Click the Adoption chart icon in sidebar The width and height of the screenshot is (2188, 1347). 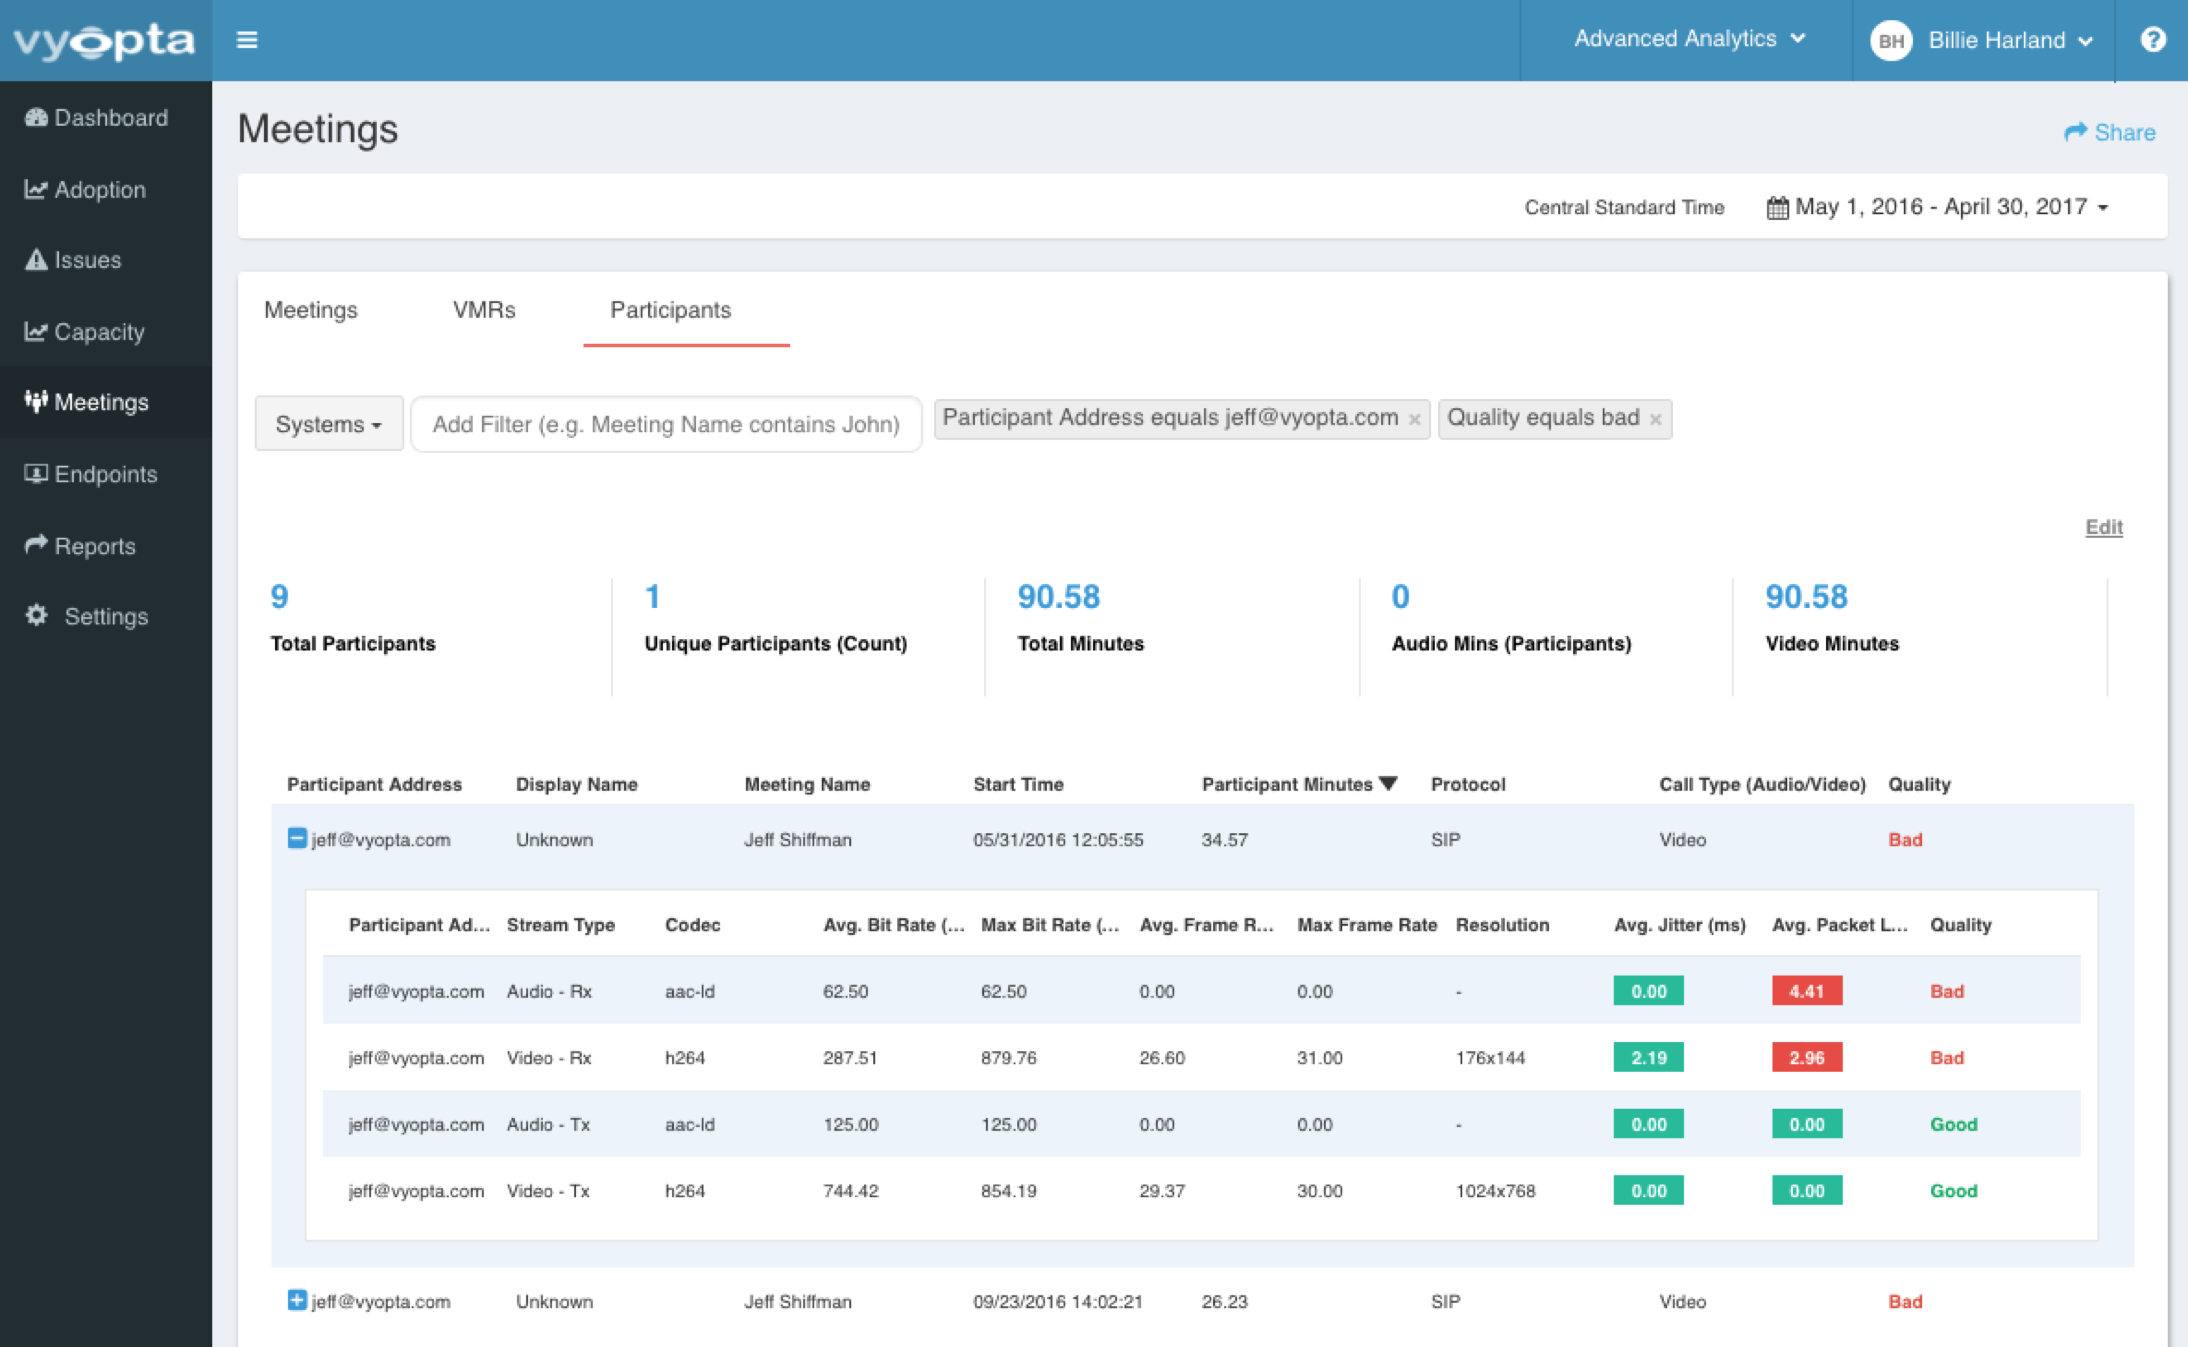coord(36,190)
